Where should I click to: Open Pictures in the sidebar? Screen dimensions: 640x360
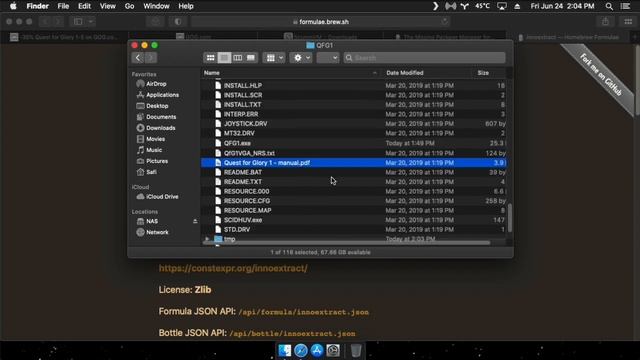pyautogui.click(x=153, y=161)
